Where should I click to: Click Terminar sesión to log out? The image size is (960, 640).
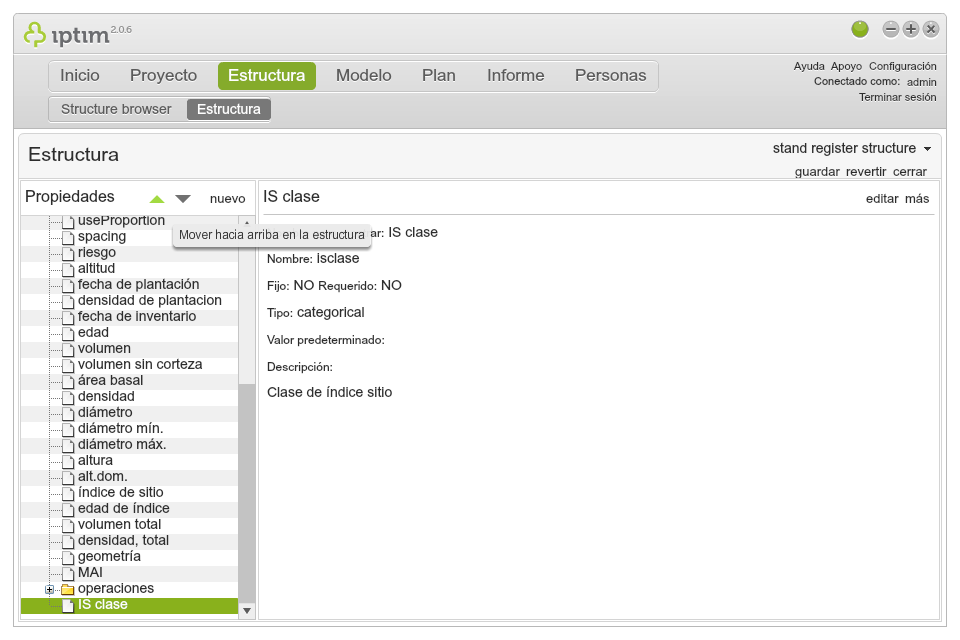896,97
